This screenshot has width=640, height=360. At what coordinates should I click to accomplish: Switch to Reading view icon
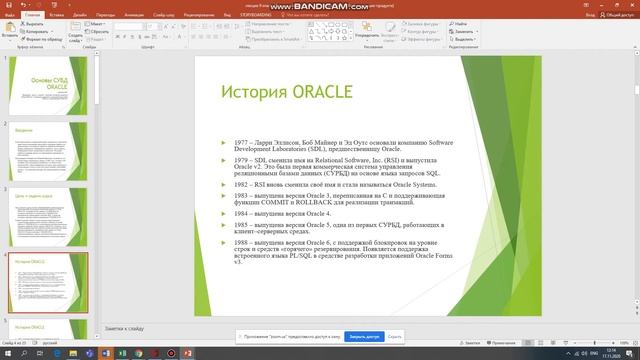553,343
